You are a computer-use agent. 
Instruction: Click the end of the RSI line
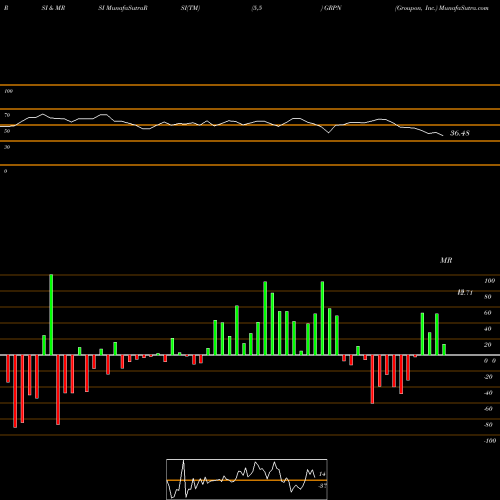(443, 135)
